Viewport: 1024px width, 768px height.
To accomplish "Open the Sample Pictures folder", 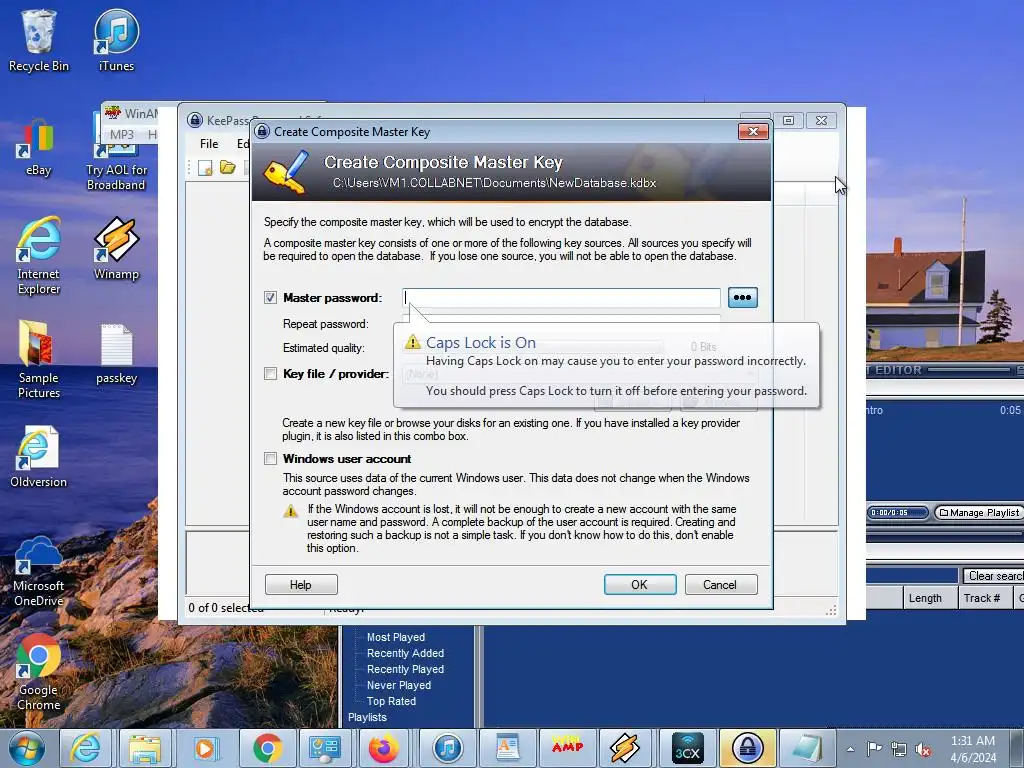I will tap(39, 359).
